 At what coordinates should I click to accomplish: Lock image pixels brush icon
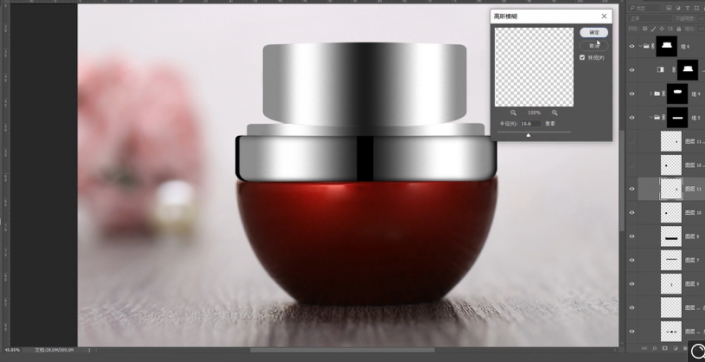tap(654, 29)
